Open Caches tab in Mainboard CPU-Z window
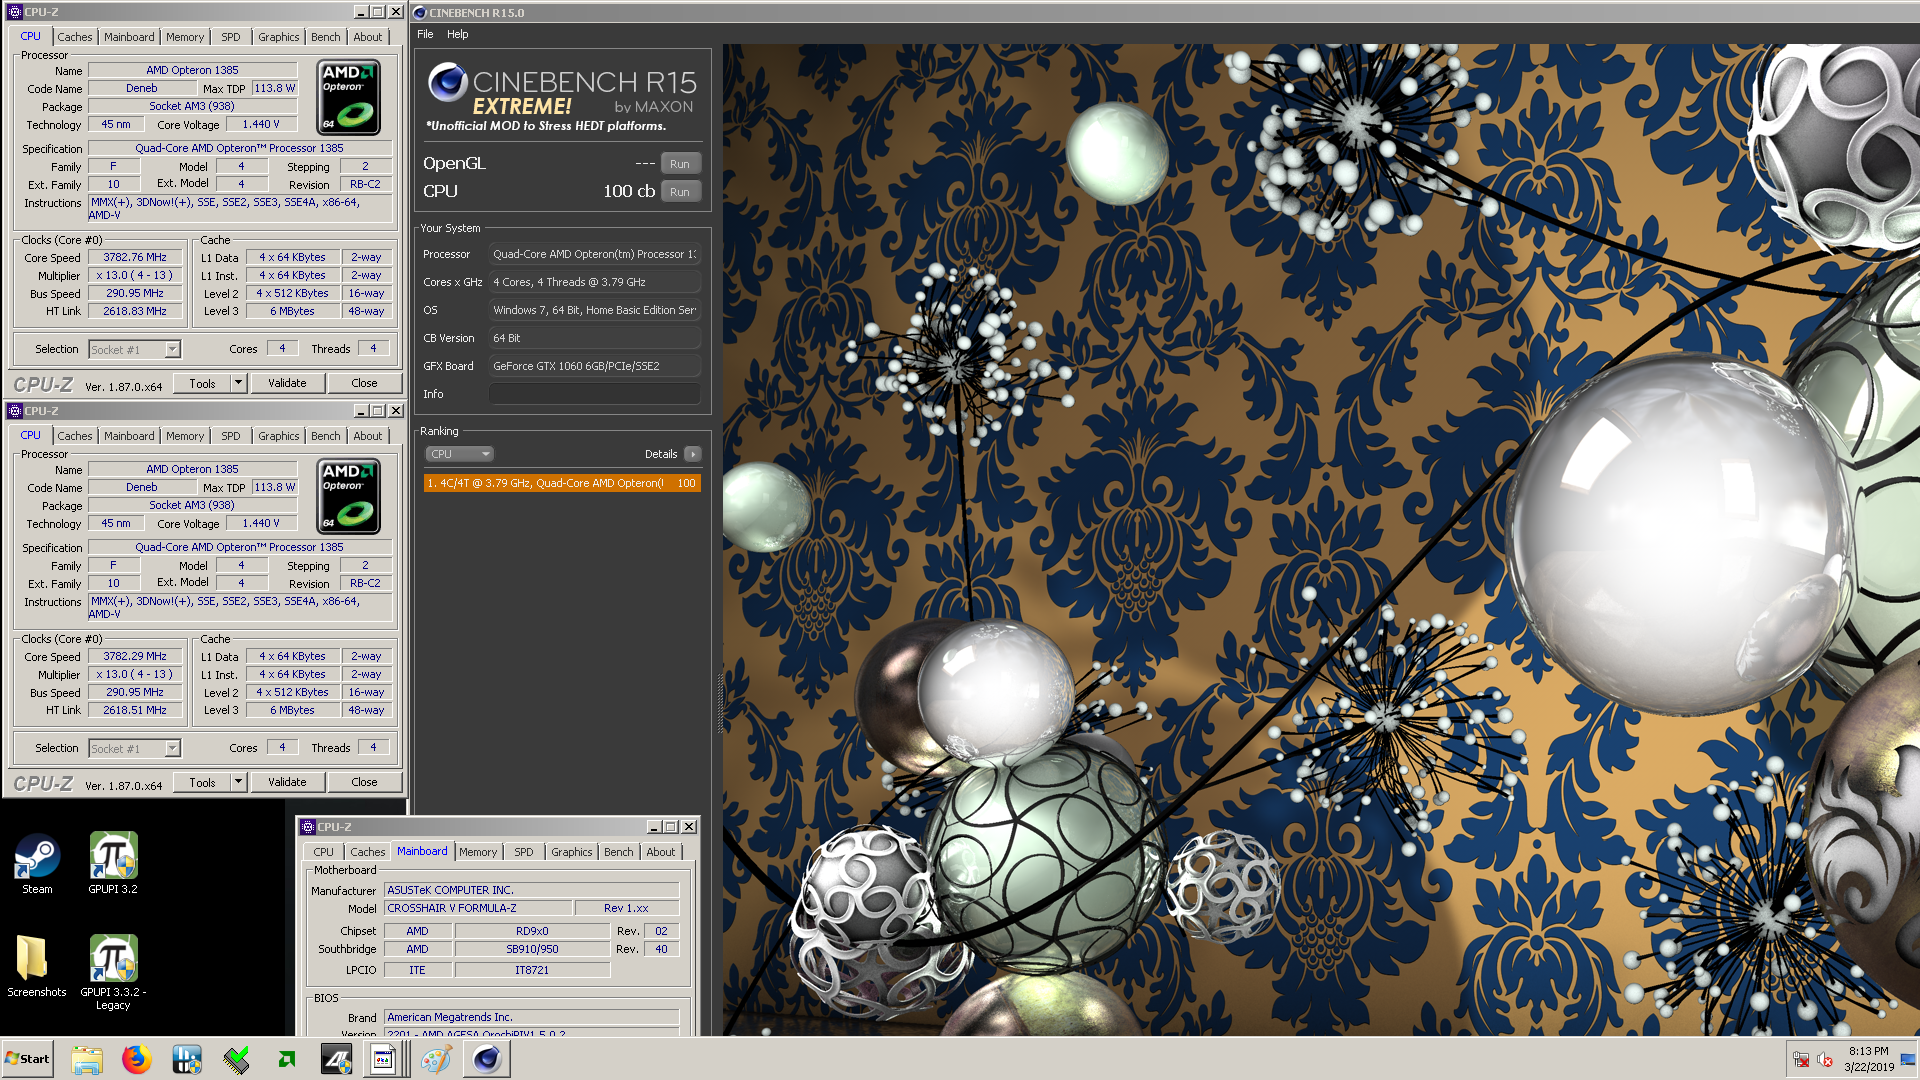The image size is (1920, 1080). click(x=367, y=852)
